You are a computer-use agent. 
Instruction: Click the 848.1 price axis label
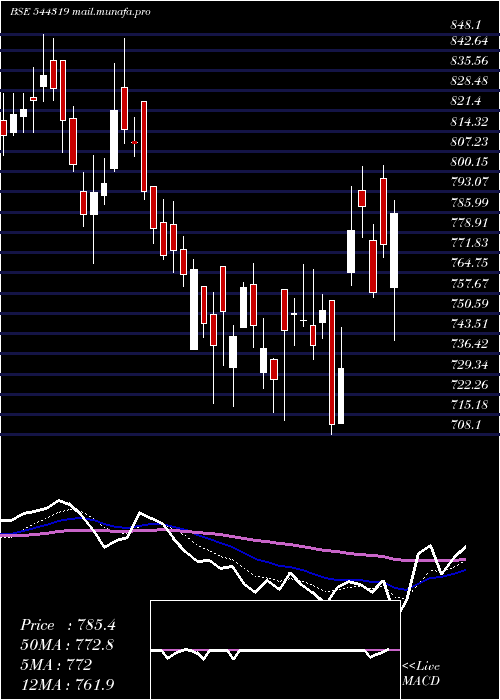pyautogui.click(x=468, y=25)
